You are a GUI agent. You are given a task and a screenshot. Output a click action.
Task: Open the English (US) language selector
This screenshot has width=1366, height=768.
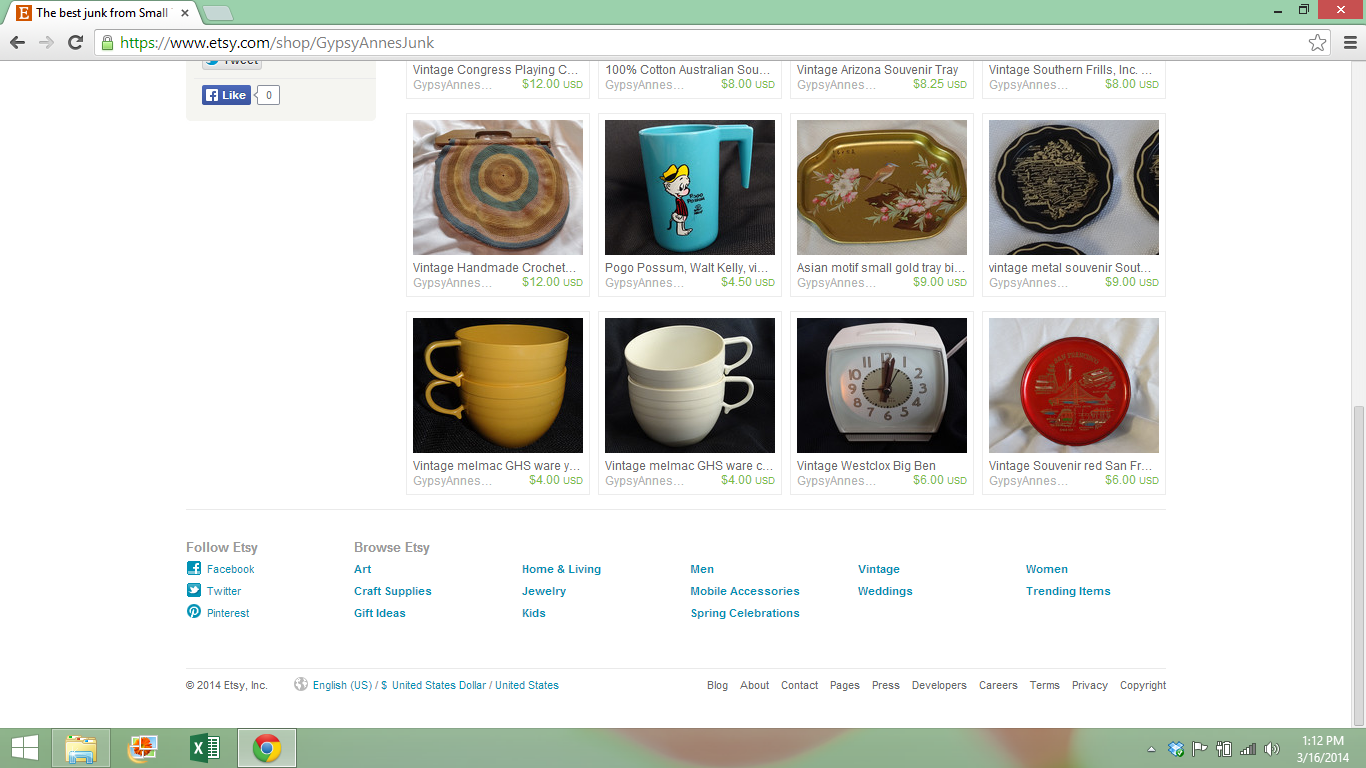pos(342,685)
